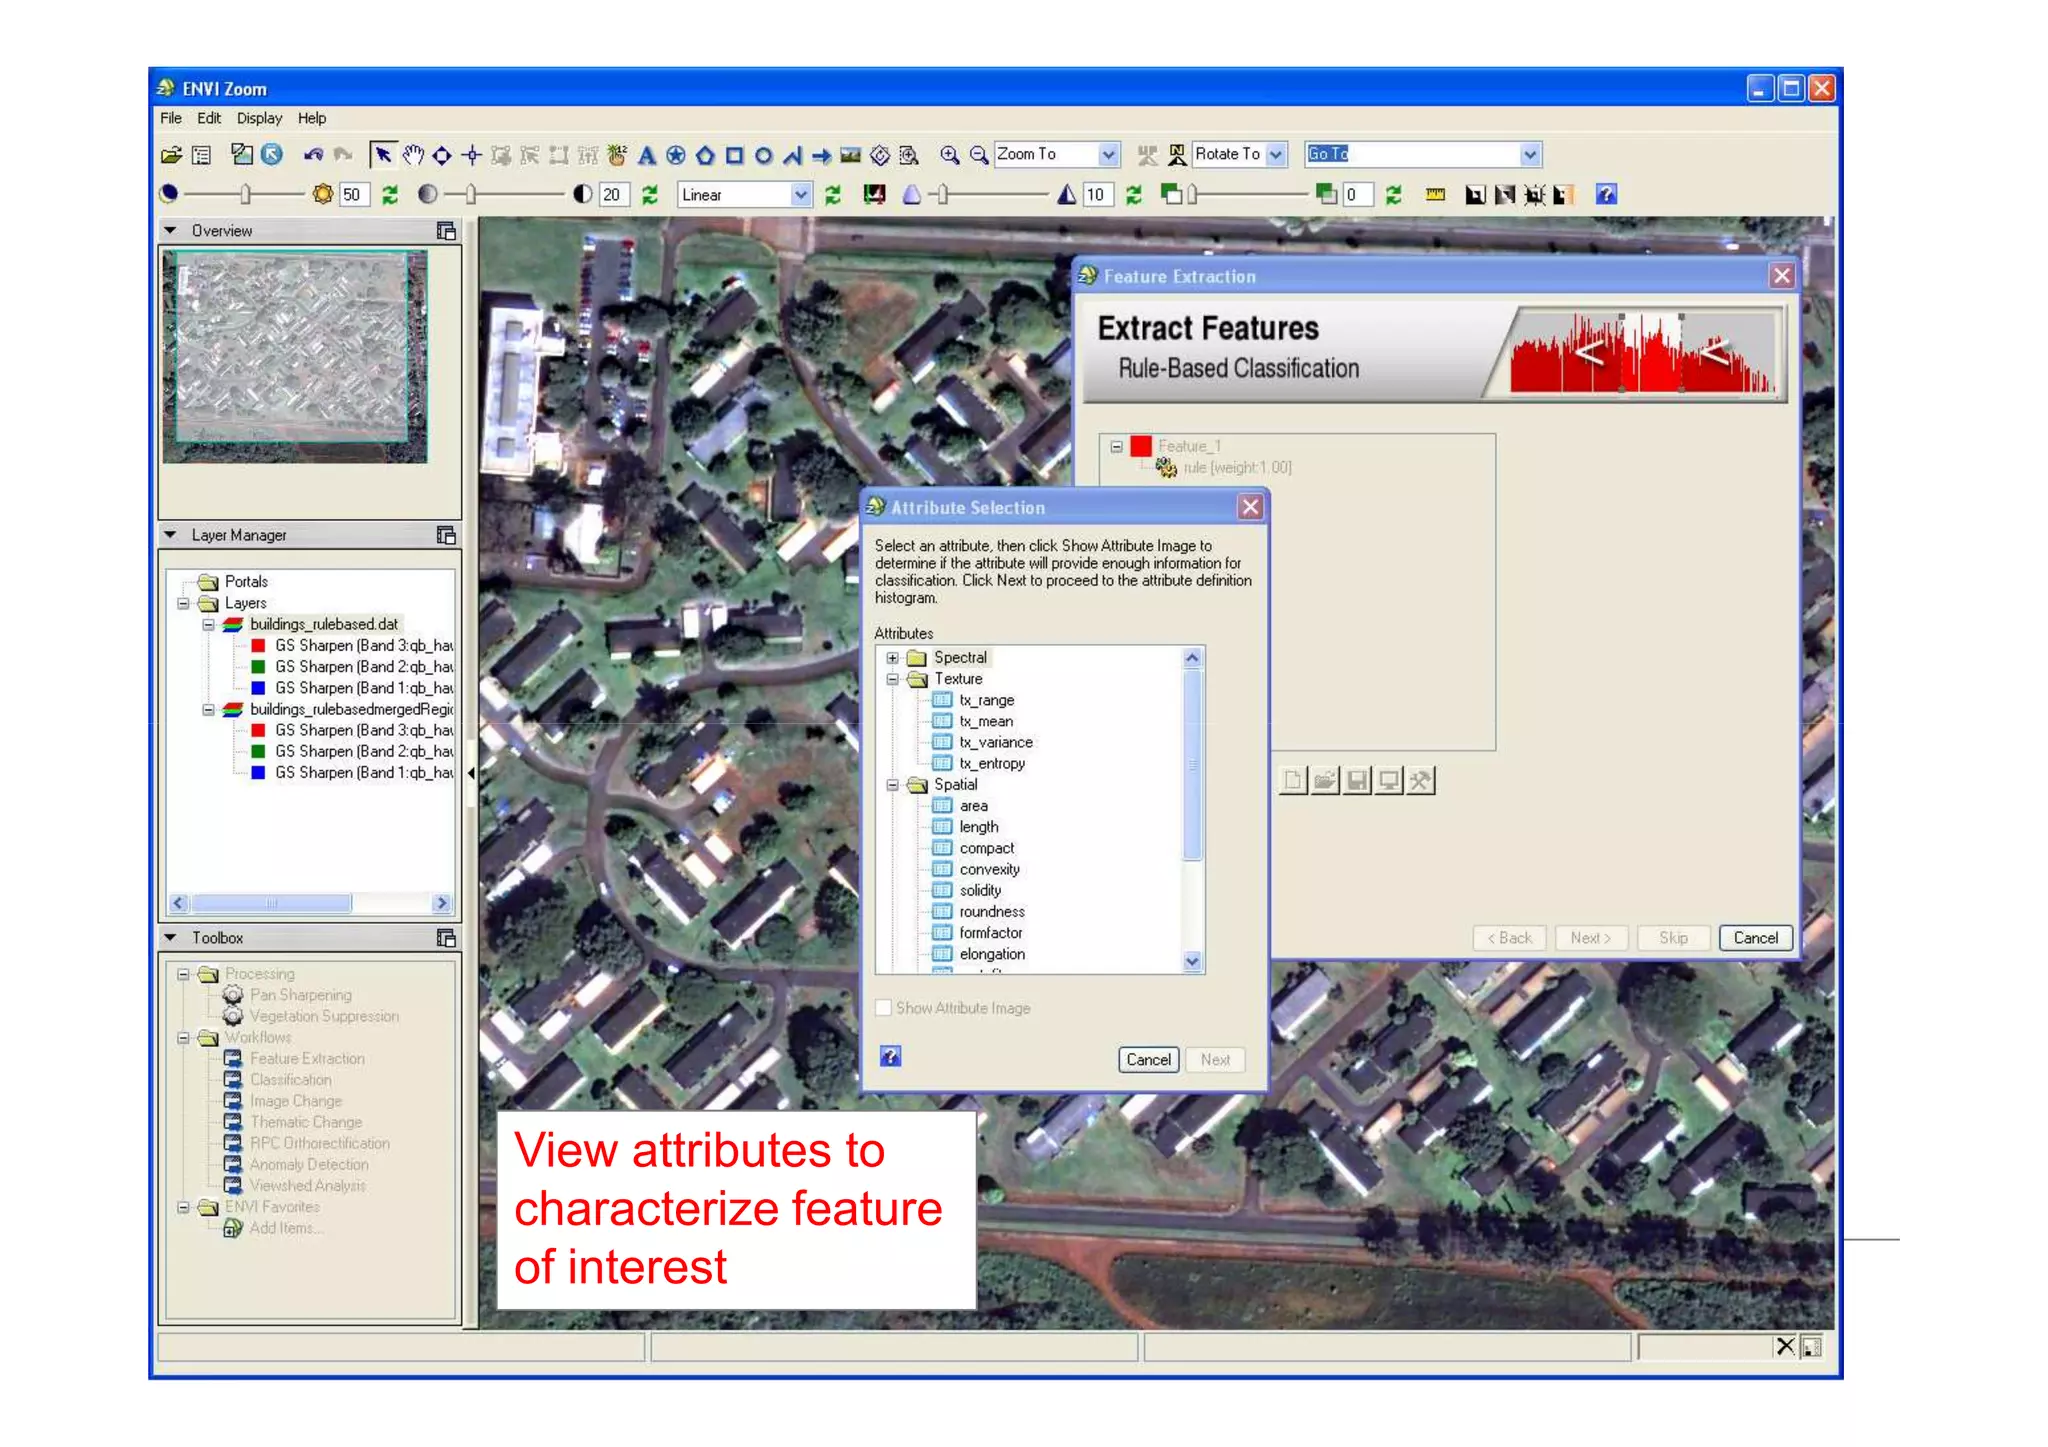Adjust the contrast slider handle

click(x=471, y=195)
